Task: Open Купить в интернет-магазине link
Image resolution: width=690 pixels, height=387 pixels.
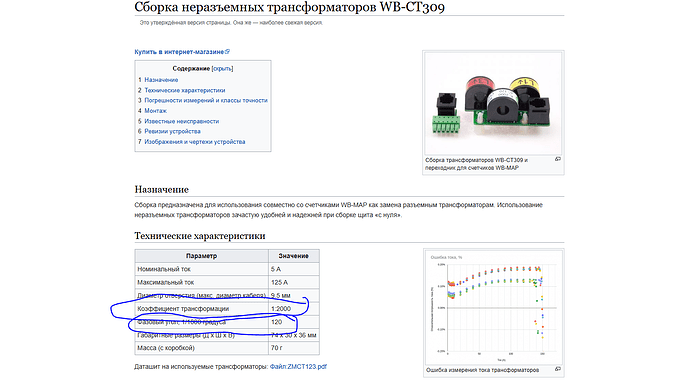Action: 180,52
